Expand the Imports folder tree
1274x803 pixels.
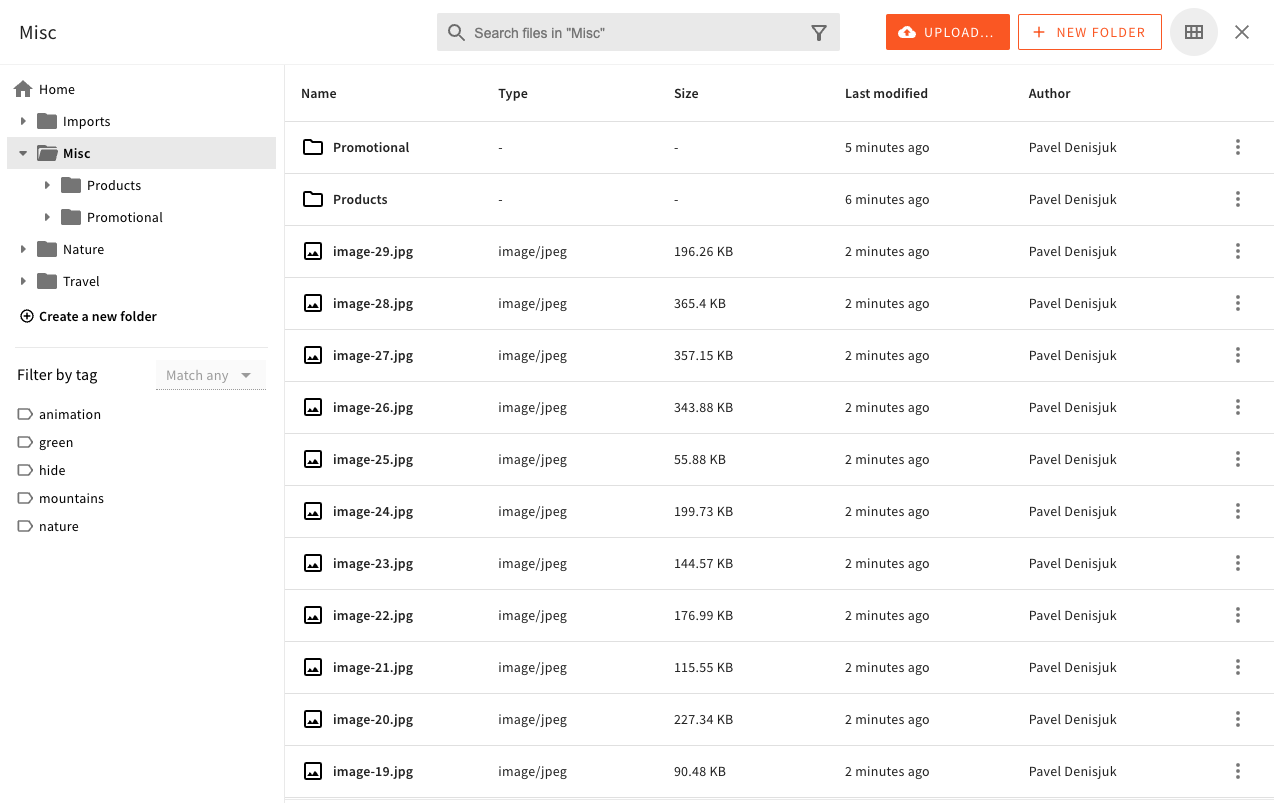[x=23, y=121]
